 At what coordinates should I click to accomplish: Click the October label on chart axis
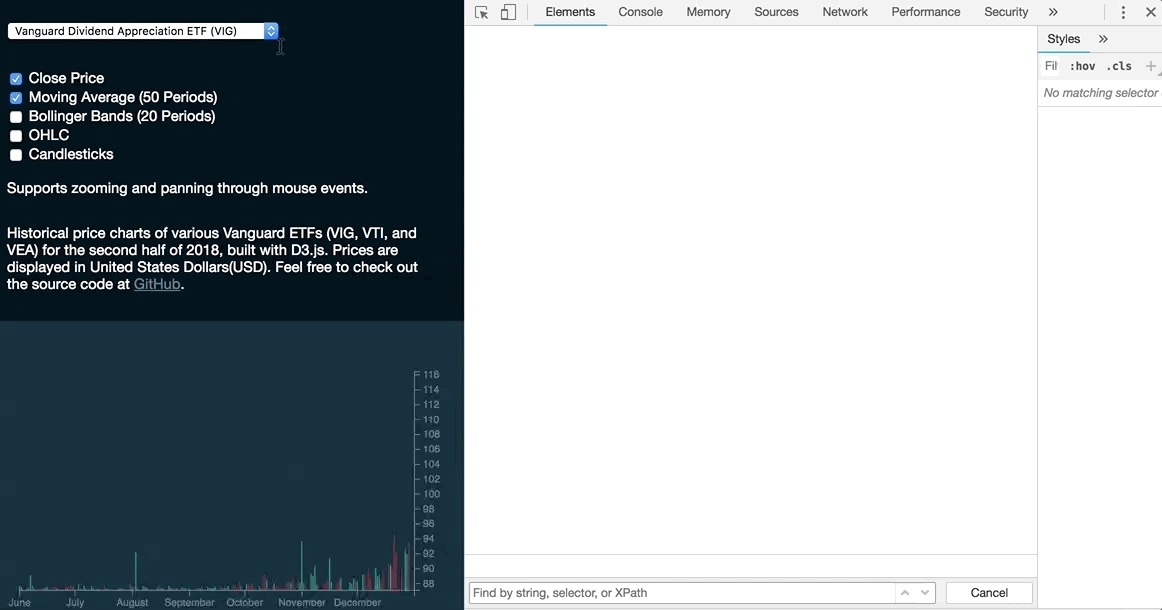[245, 603]
